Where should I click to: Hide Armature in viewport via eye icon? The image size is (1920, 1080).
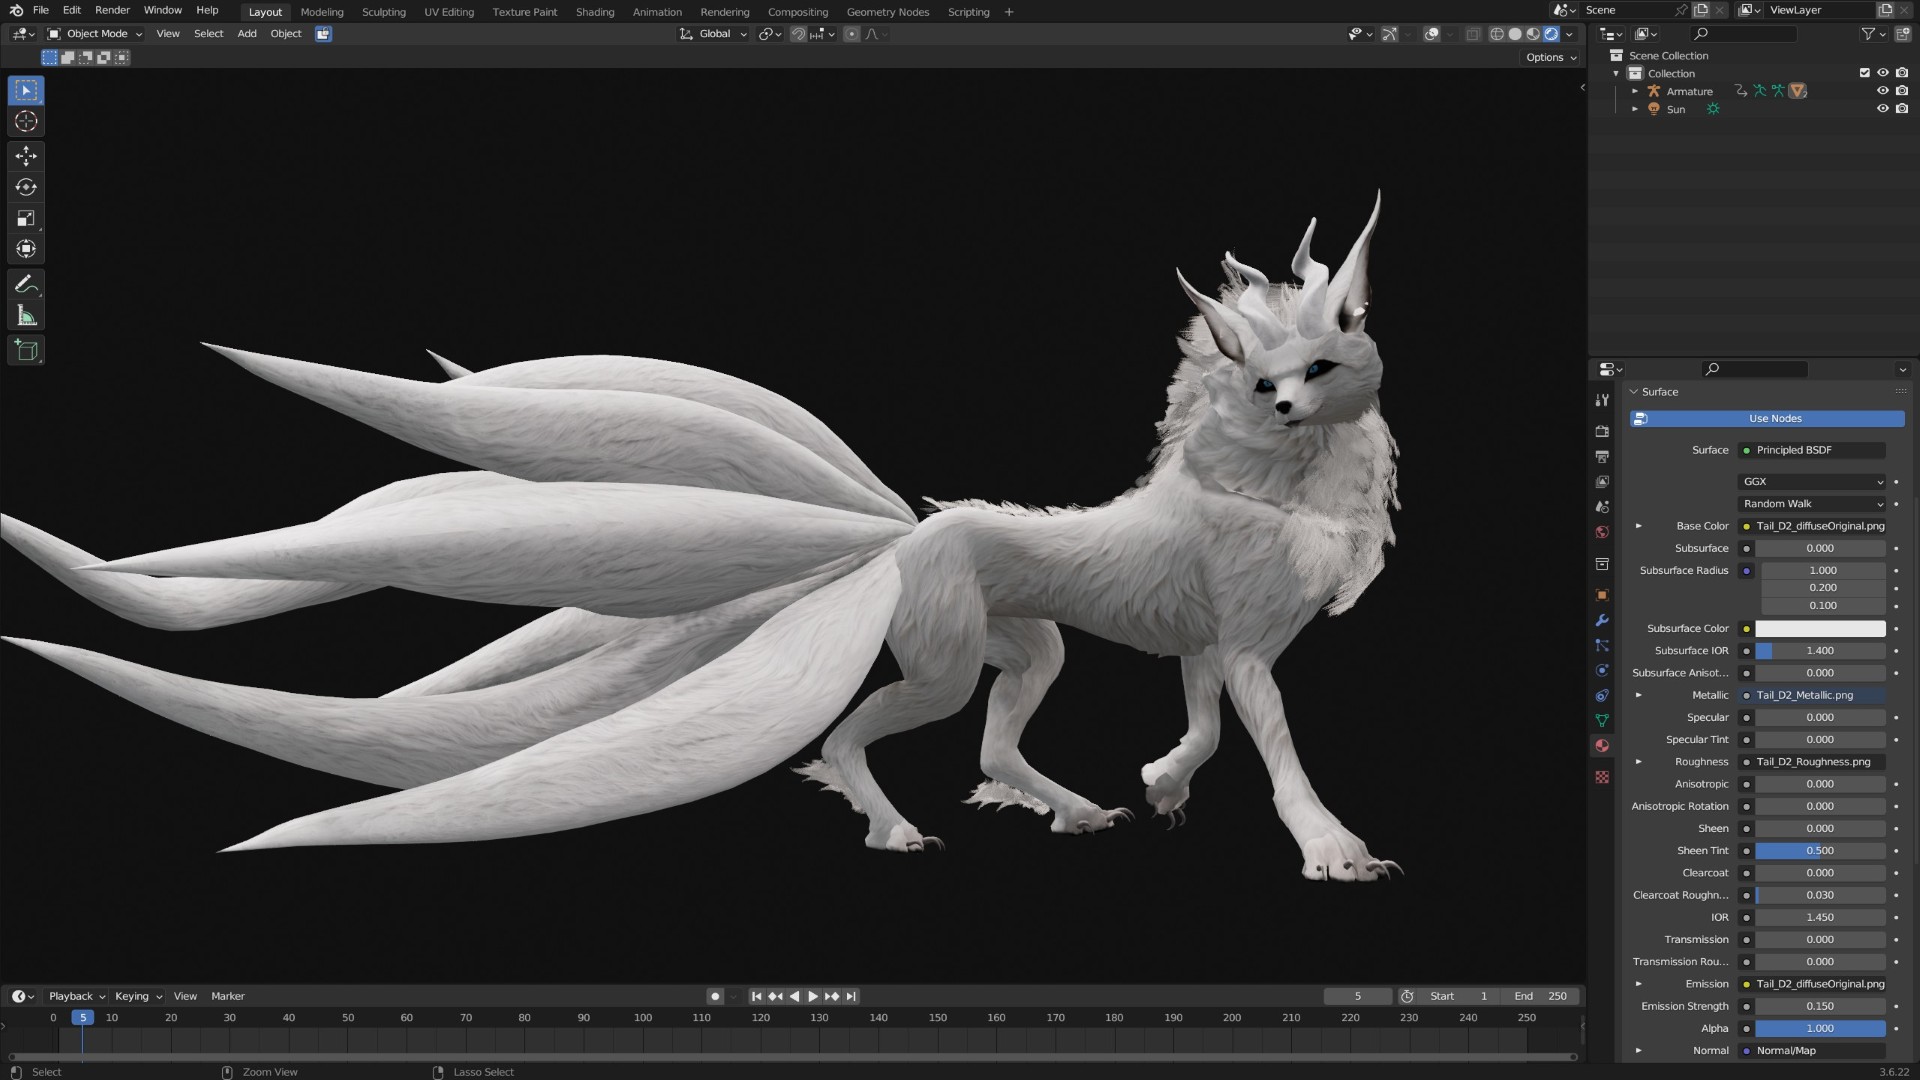click(1883, 91)
